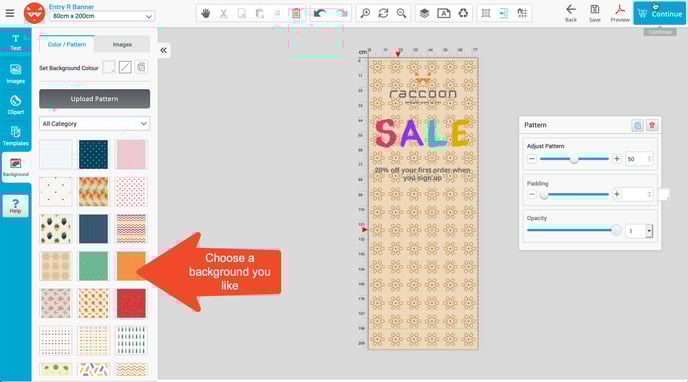Screen dimensions: 688x382
Task: Open the All Category dropdown
Action: (94, 124)
